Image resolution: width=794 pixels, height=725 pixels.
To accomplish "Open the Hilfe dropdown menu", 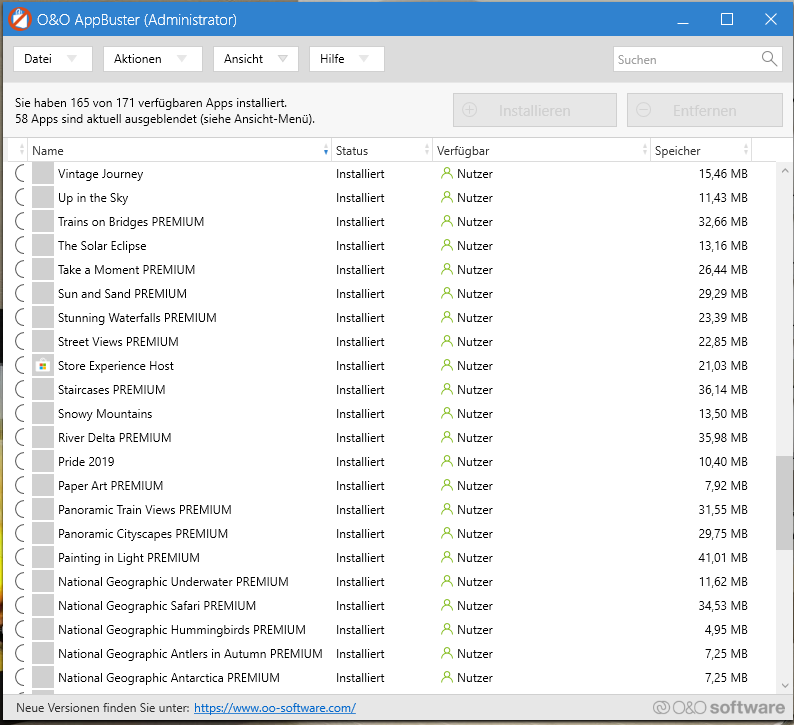I will [346, 59].
